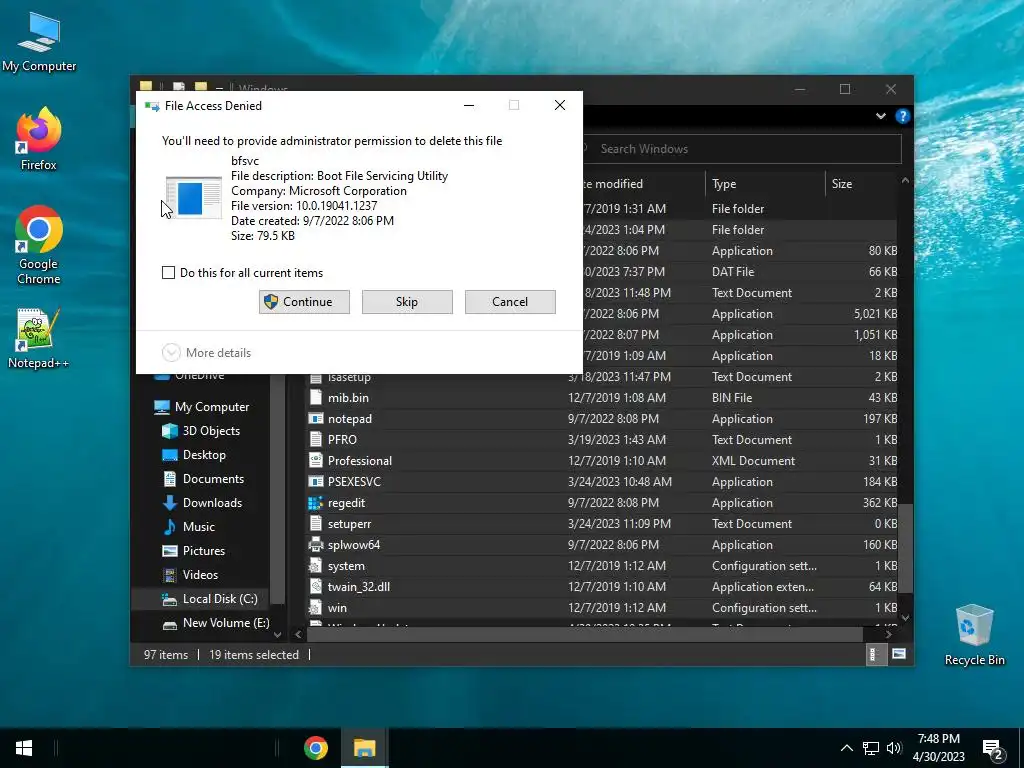
Task: Expand More details in the dialog
Action: point(206,353)
